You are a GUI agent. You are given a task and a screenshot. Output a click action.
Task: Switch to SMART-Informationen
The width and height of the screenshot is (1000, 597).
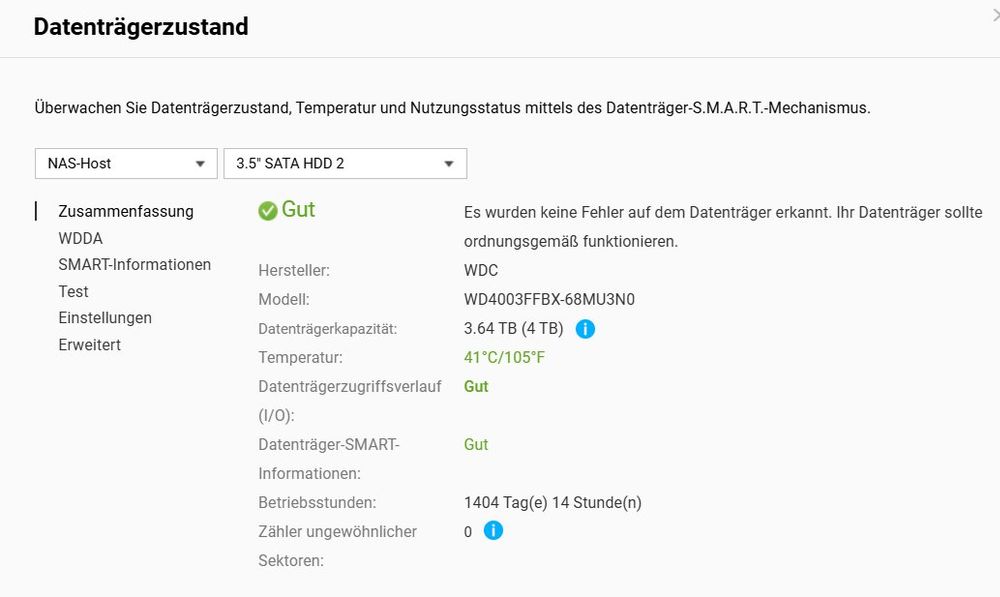(135, 265)
